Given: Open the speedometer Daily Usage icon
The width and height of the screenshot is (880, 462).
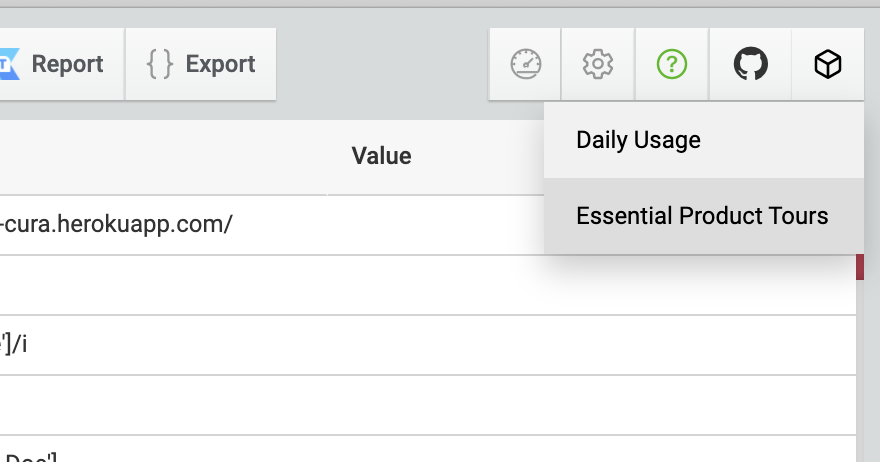Looking at the screenshot, I should click(x=525, y=64).
